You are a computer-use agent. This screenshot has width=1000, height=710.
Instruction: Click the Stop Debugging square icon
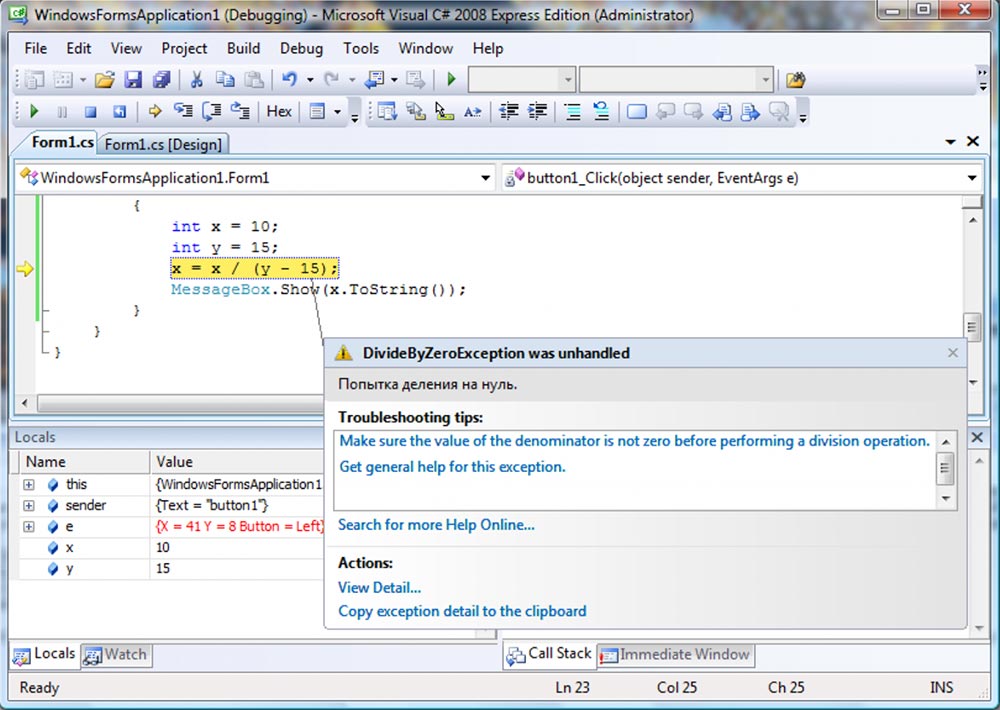tap(91, 112)
